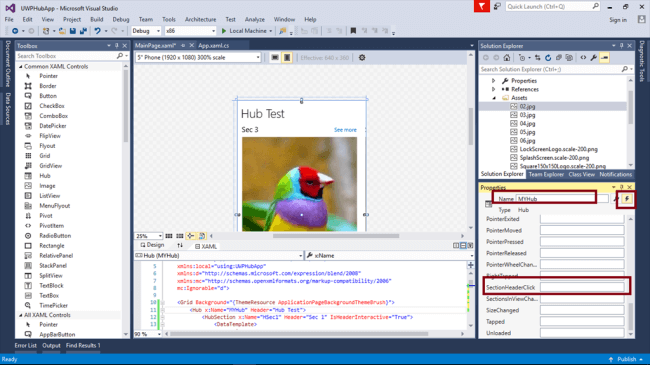Switch to the App.xaml.cs tab
This screenshot has width=650, height=365.
coord(213,45)
